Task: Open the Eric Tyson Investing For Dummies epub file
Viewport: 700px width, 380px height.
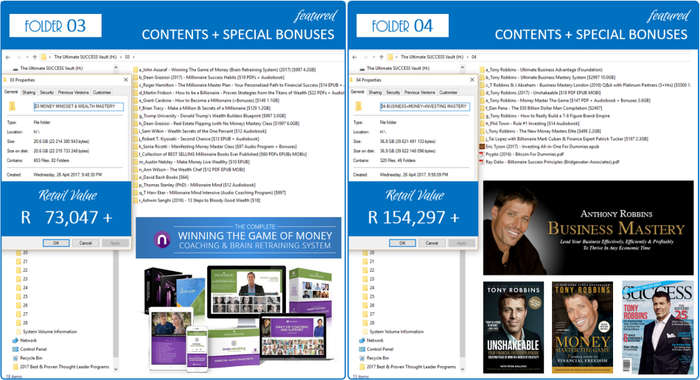Action: pyautogui.click(x=539, y=146)
